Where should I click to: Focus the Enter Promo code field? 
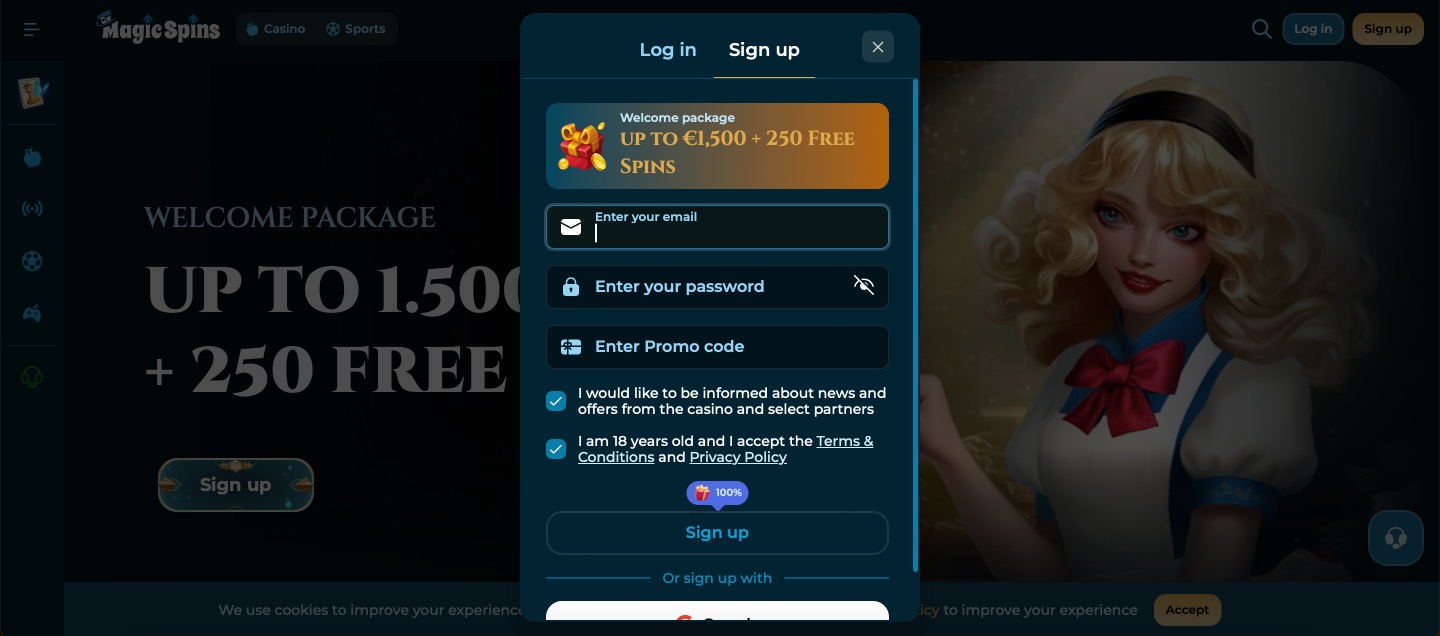tap(717, 347)
